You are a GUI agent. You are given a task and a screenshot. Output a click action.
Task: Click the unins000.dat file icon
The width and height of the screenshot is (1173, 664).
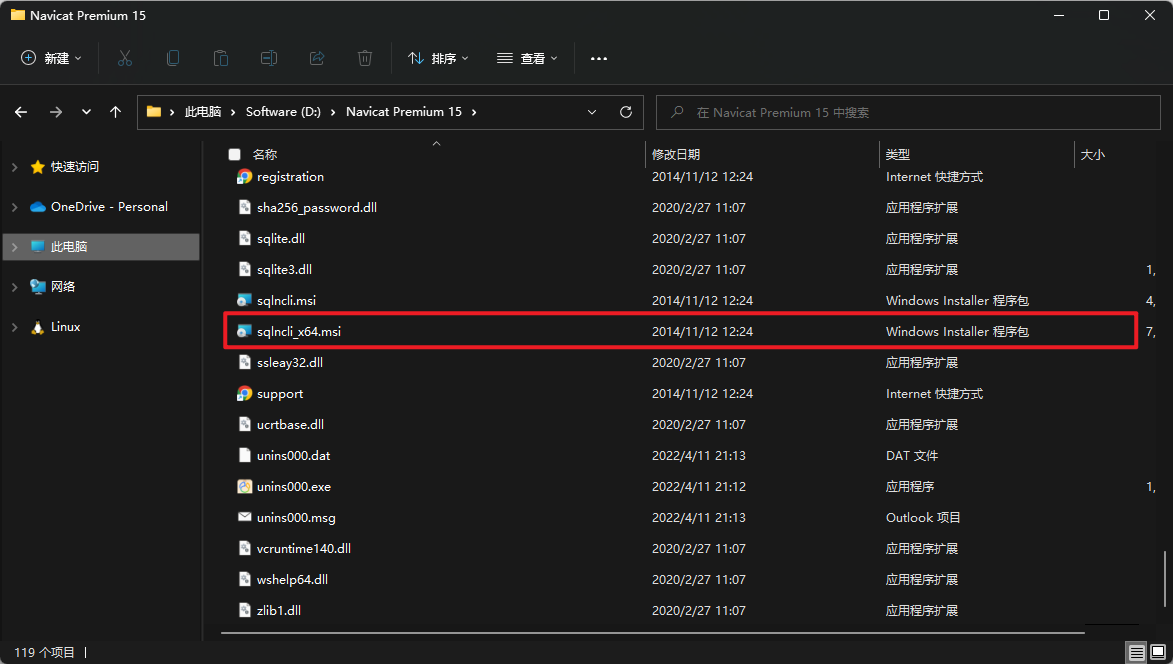pos(245,455)
